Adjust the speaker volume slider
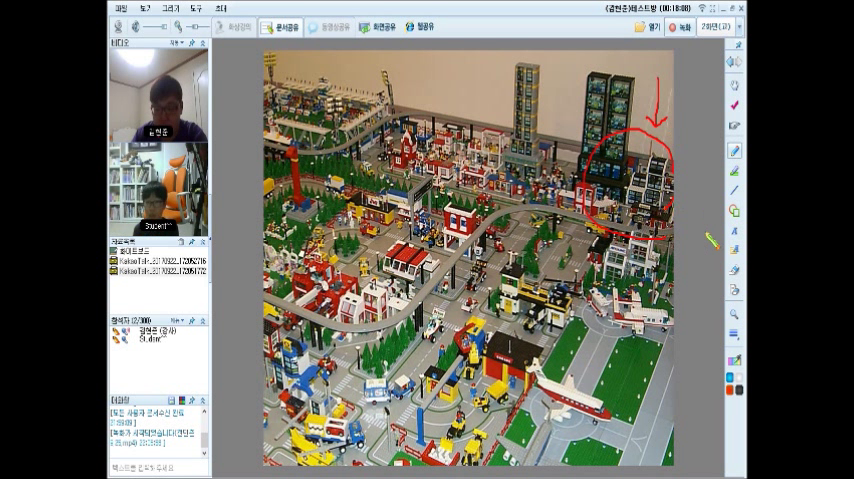Viewport: 854px width, 479px height. tap(156, 27)
